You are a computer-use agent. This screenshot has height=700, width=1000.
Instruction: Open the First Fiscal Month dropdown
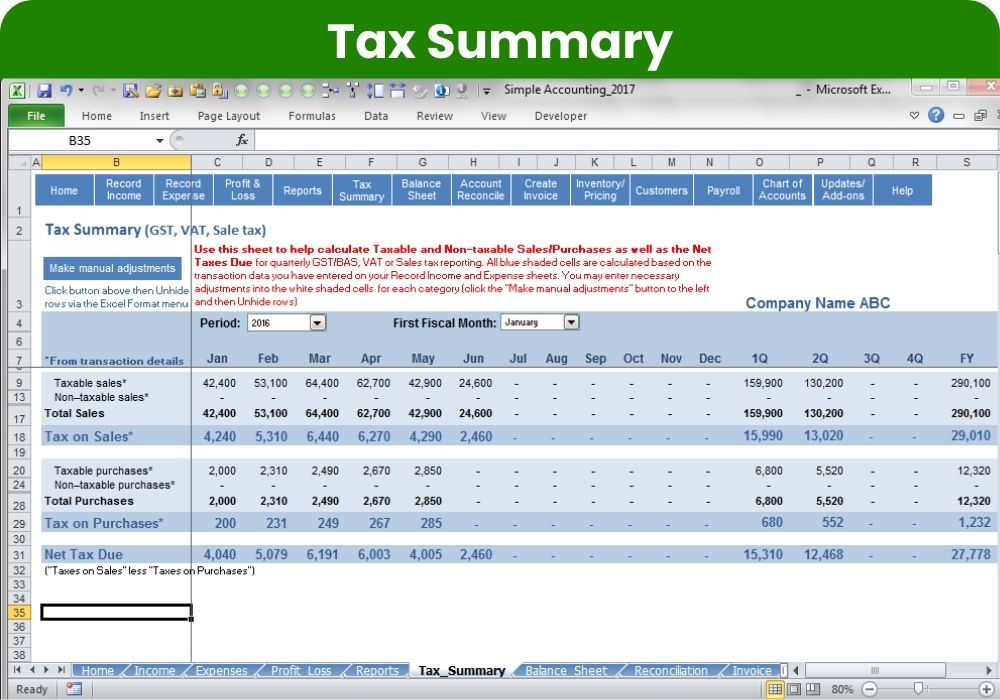570,323
